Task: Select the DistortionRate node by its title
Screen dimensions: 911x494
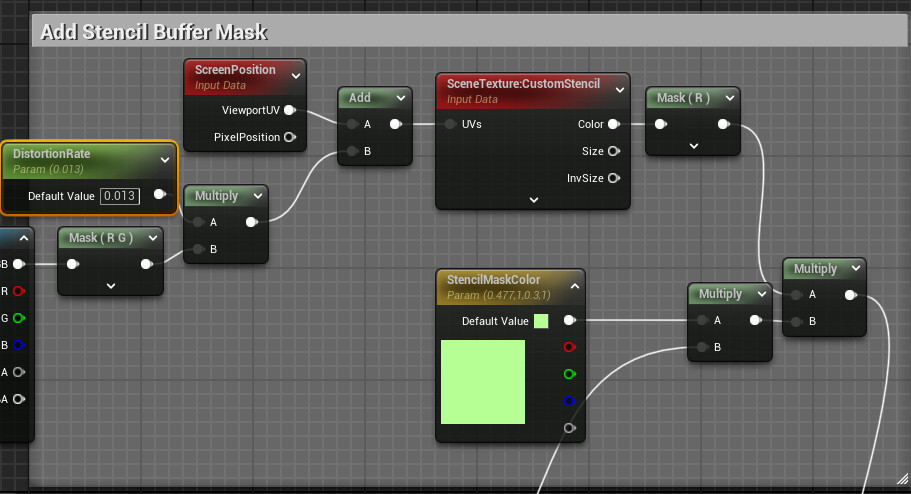Action: point(52,154)
